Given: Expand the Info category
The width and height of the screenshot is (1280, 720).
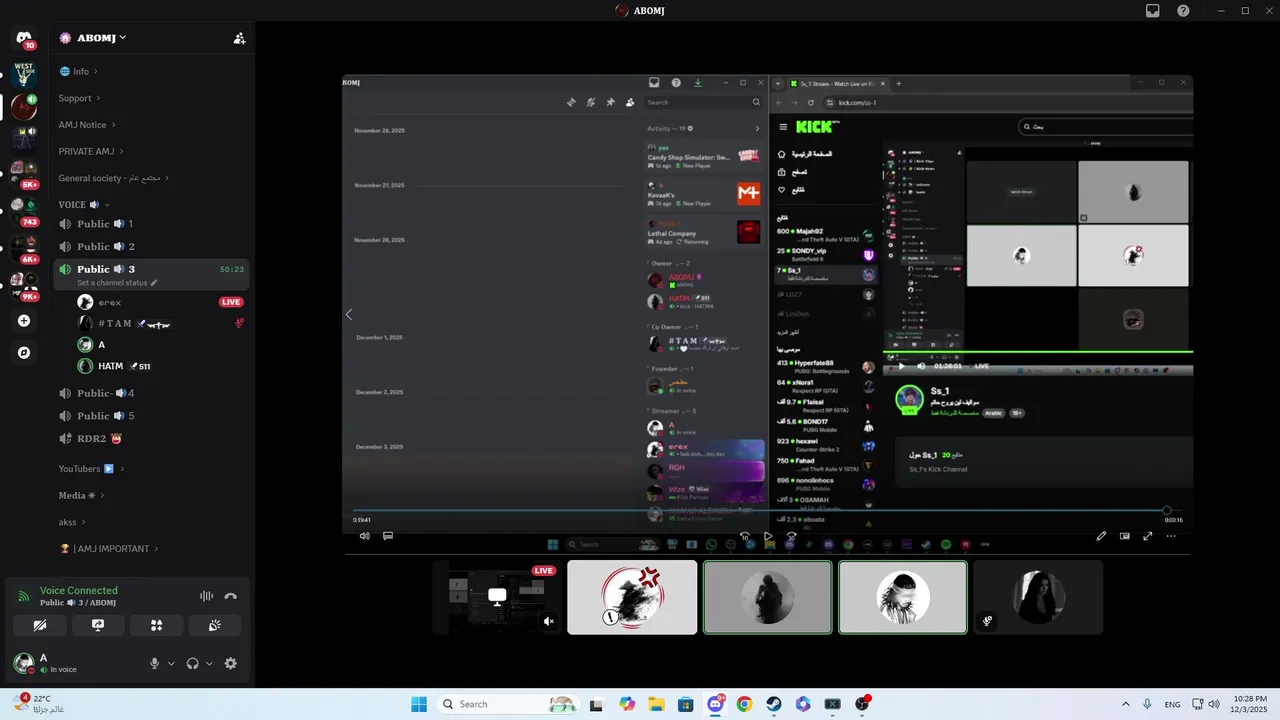Looking at the screenshot, I should point(78,72).
